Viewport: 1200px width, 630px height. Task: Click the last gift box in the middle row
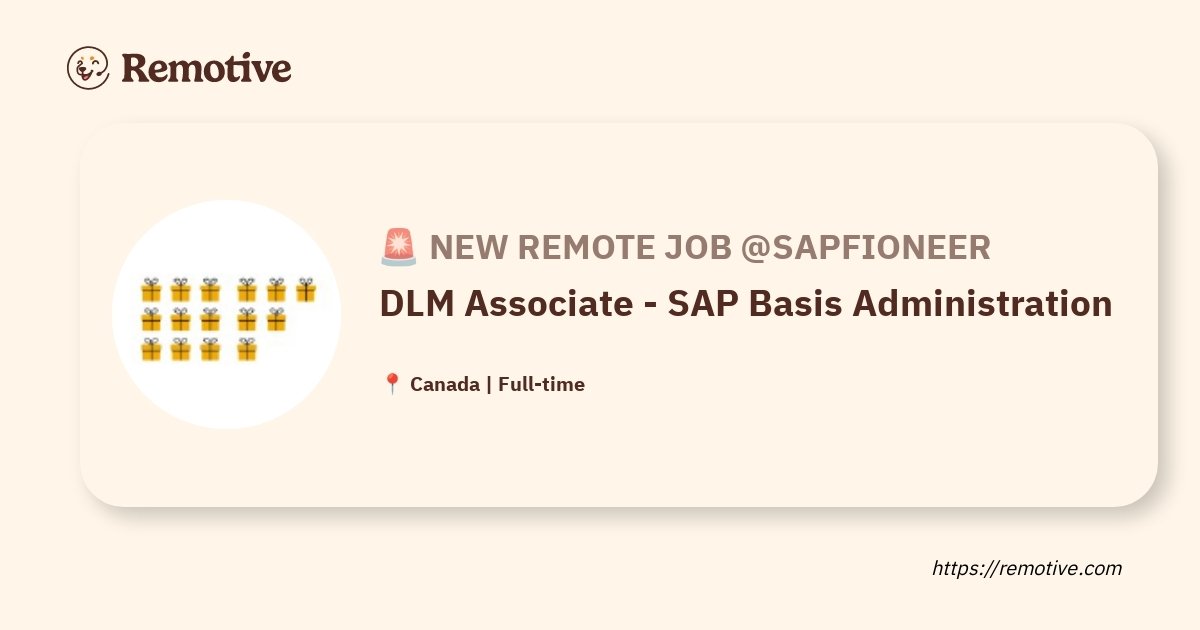[x=276, y=320]
